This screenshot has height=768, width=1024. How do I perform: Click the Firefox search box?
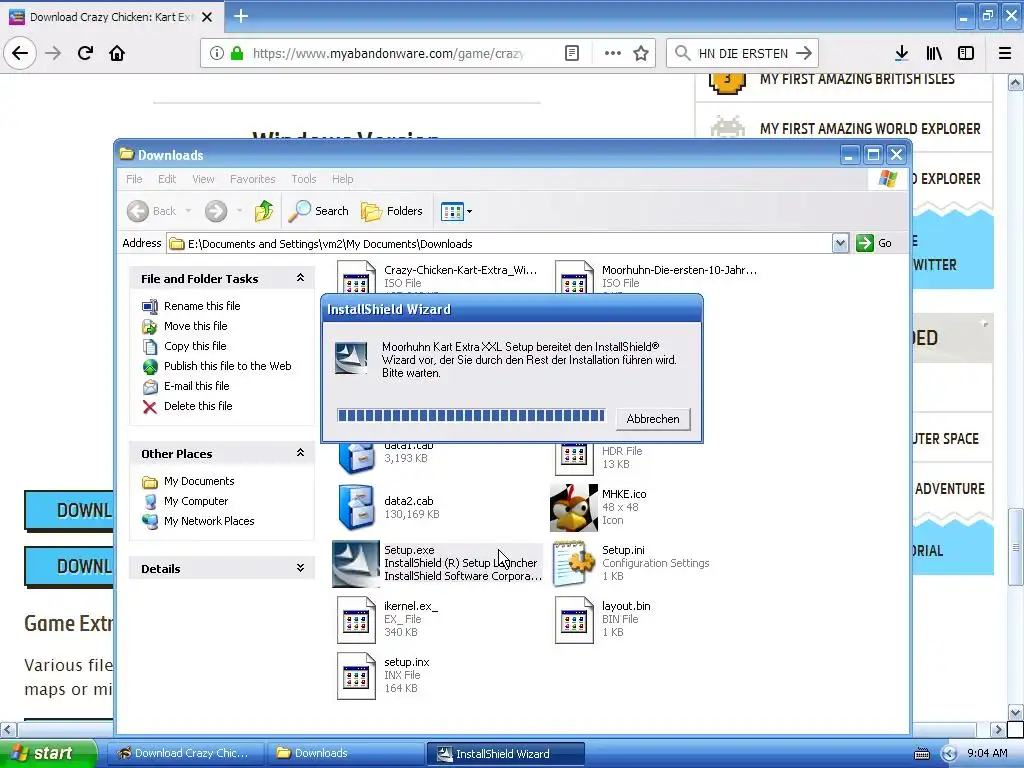[742, 53]
